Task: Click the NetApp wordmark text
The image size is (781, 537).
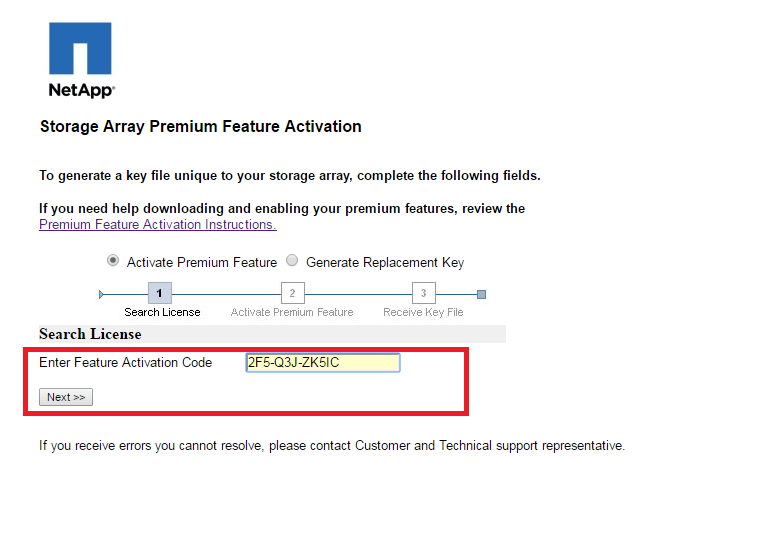Action: pyautogui.click(x=82, y=90)
